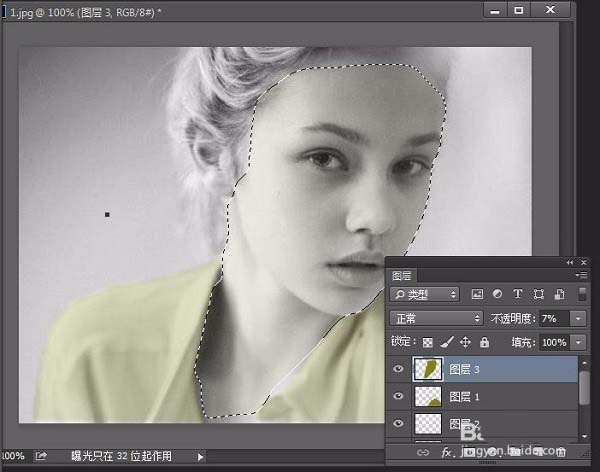Filter layers by shape icon
Image resolution: width=600 pixels, height=472 pixels.
pyautogui.click(x=539, y=294)
